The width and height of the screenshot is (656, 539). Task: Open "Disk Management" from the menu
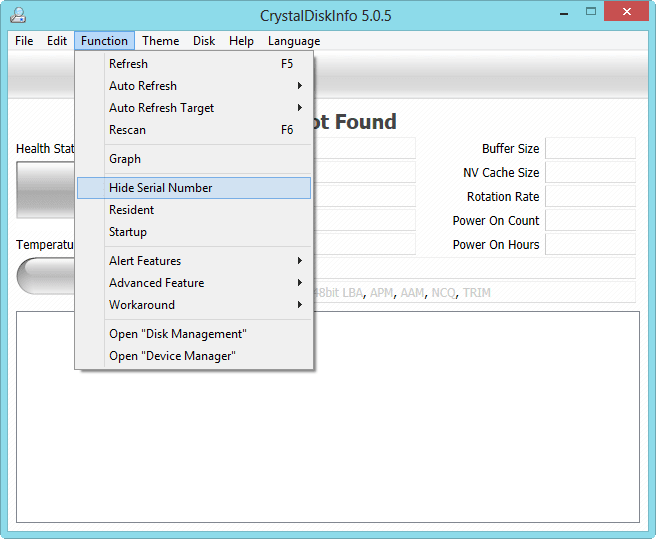[x=194, y=334]
